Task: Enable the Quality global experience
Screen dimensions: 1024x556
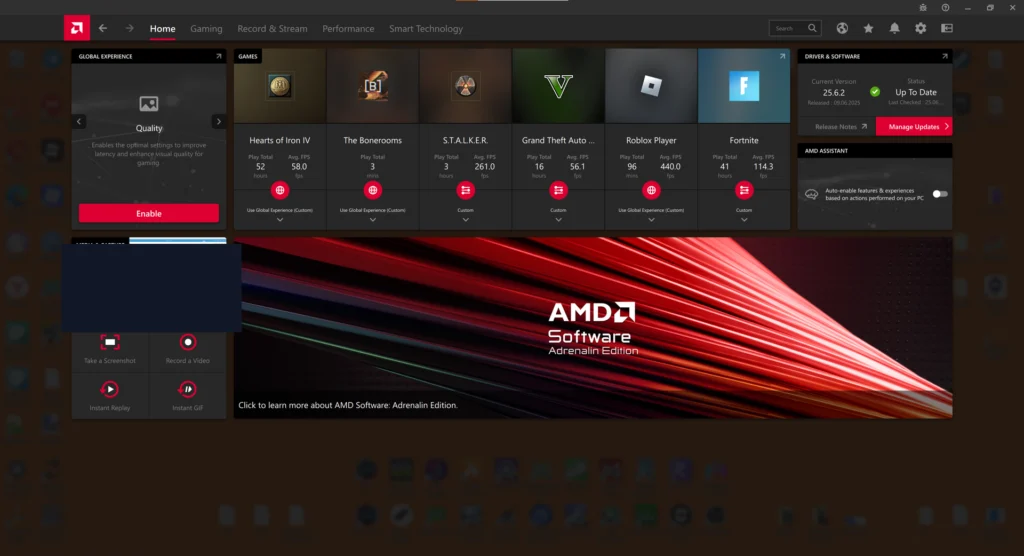Action: click(x=149, y=213)
